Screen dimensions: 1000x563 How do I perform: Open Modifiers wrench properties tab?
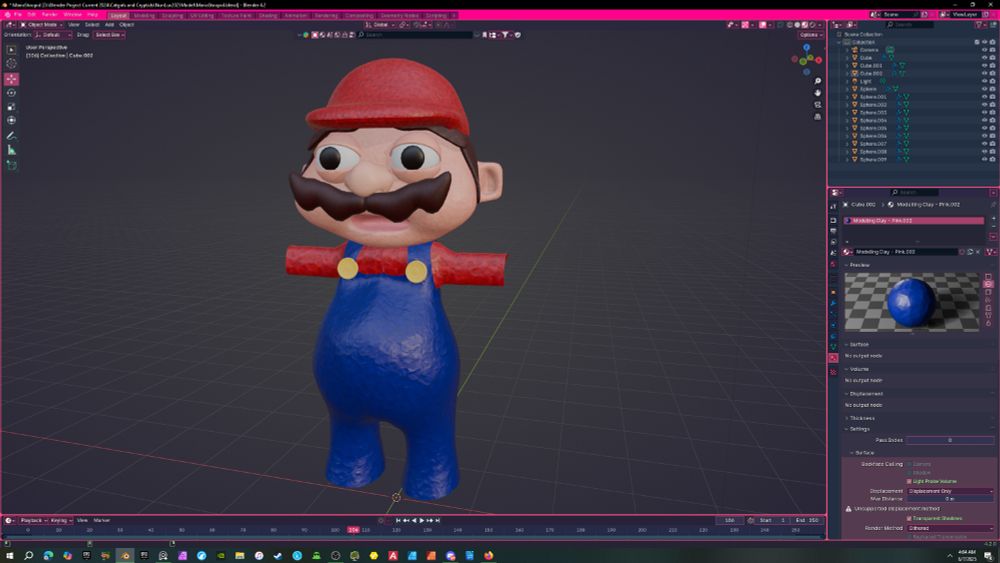click(834, 303)
